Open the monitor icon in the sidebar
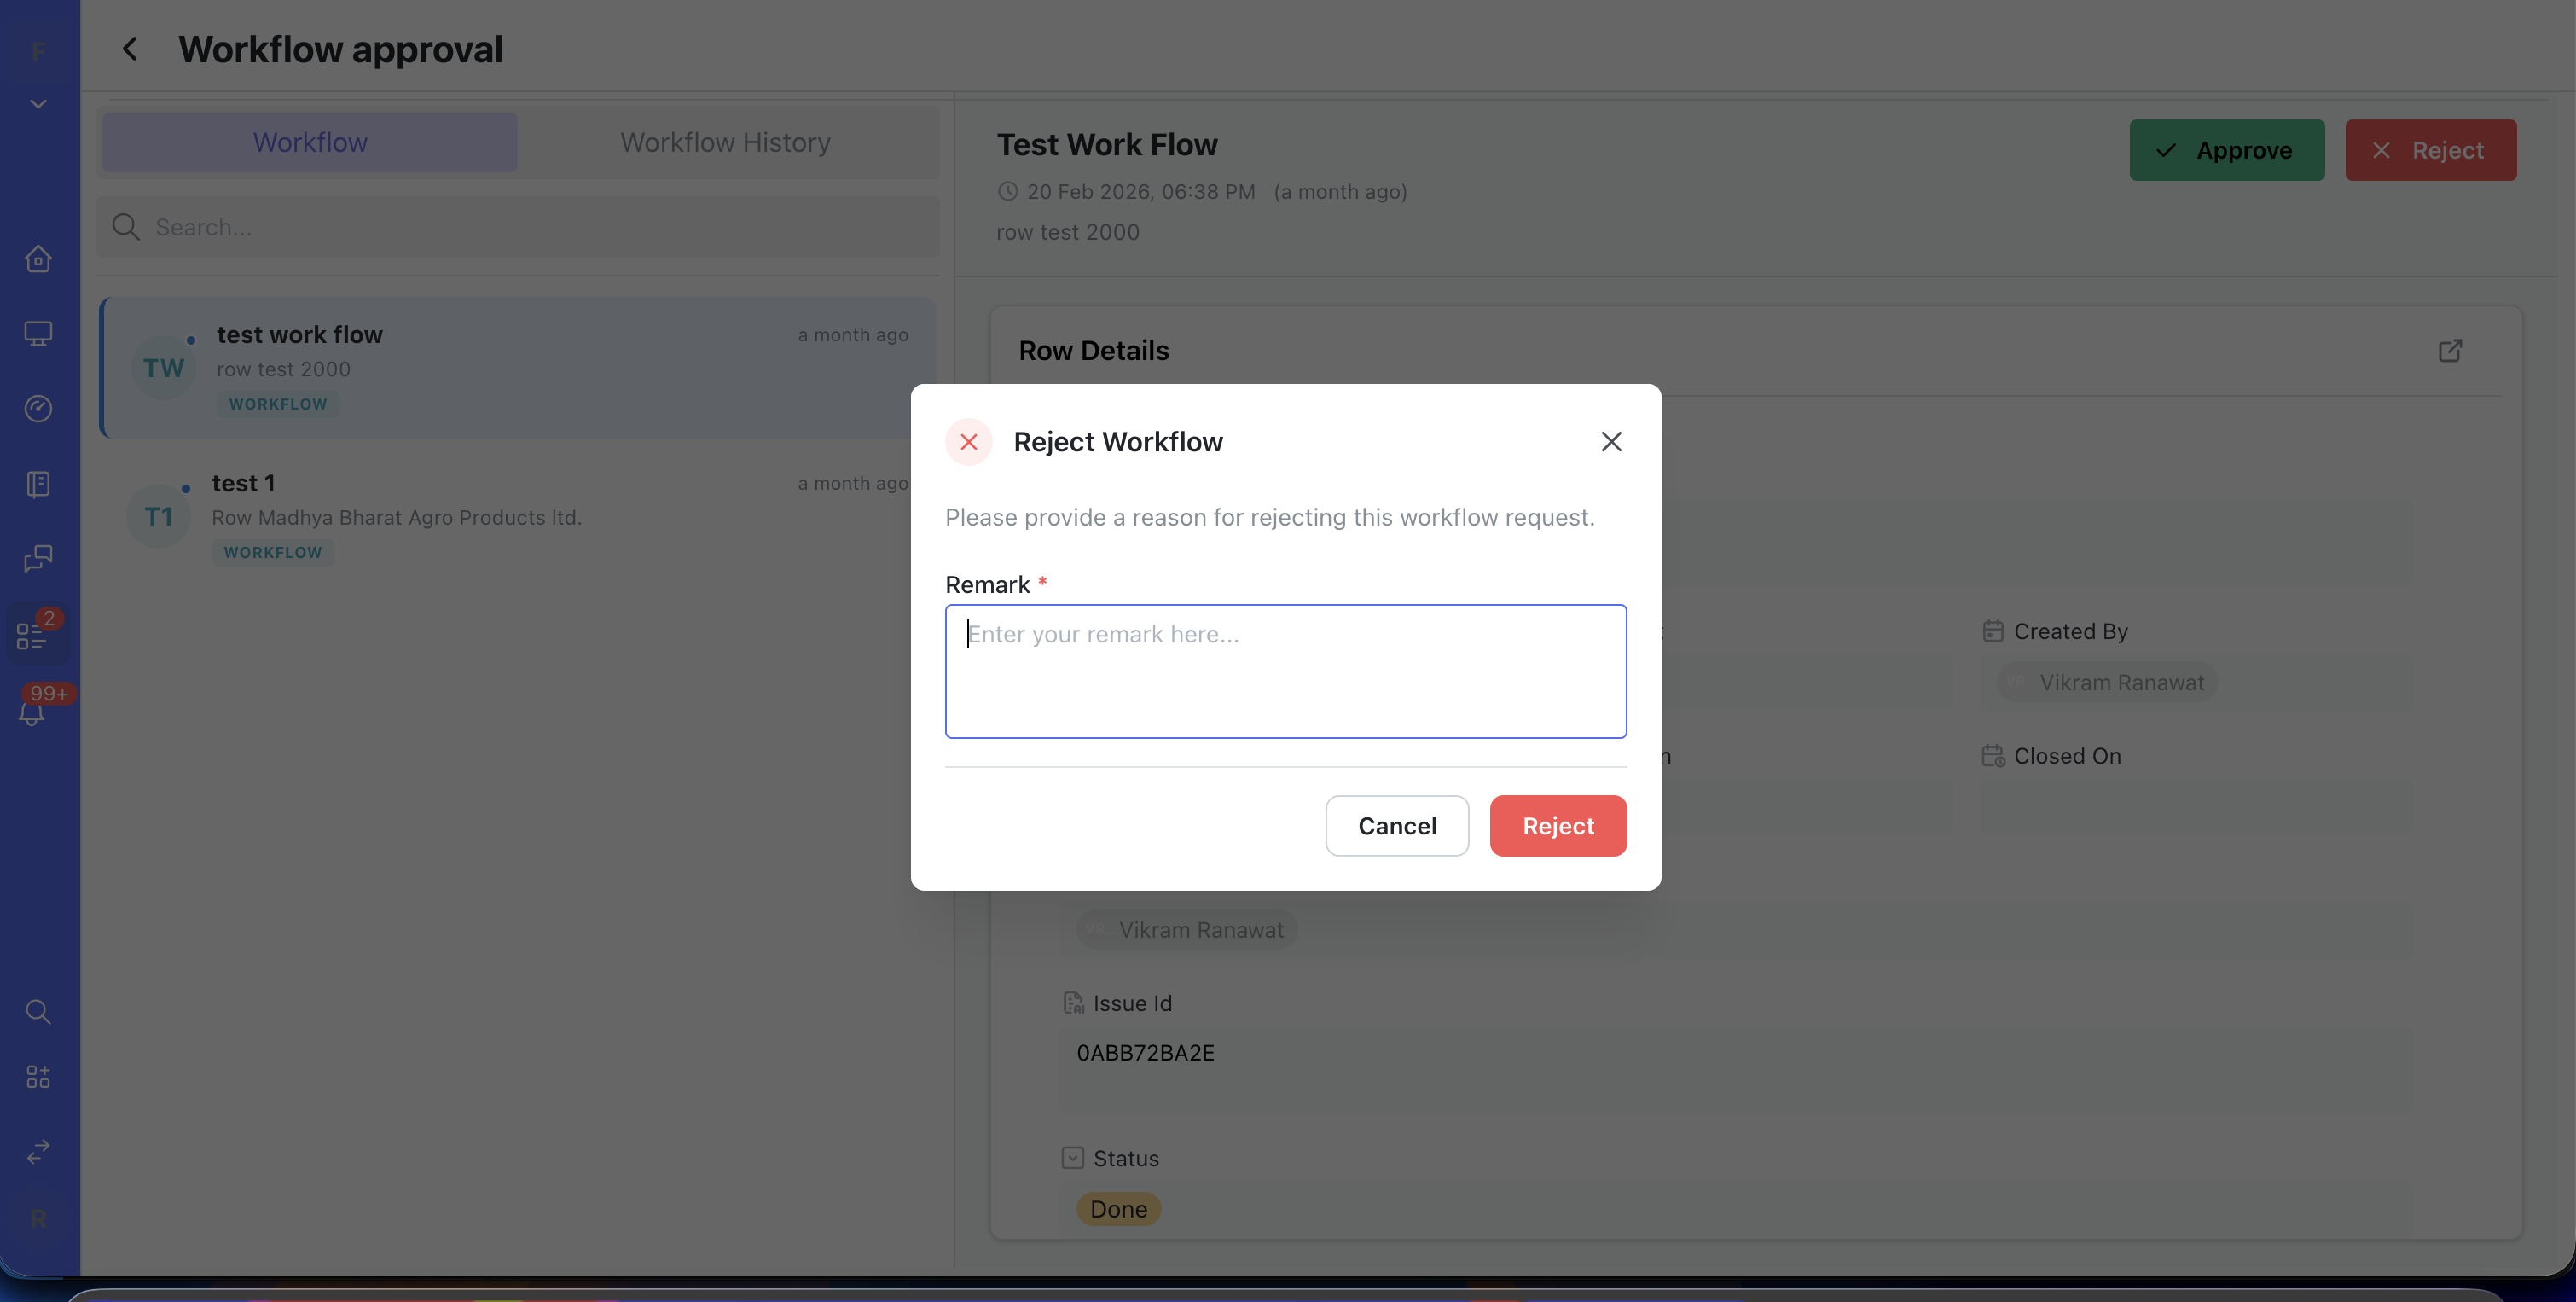 pos(38,333)
